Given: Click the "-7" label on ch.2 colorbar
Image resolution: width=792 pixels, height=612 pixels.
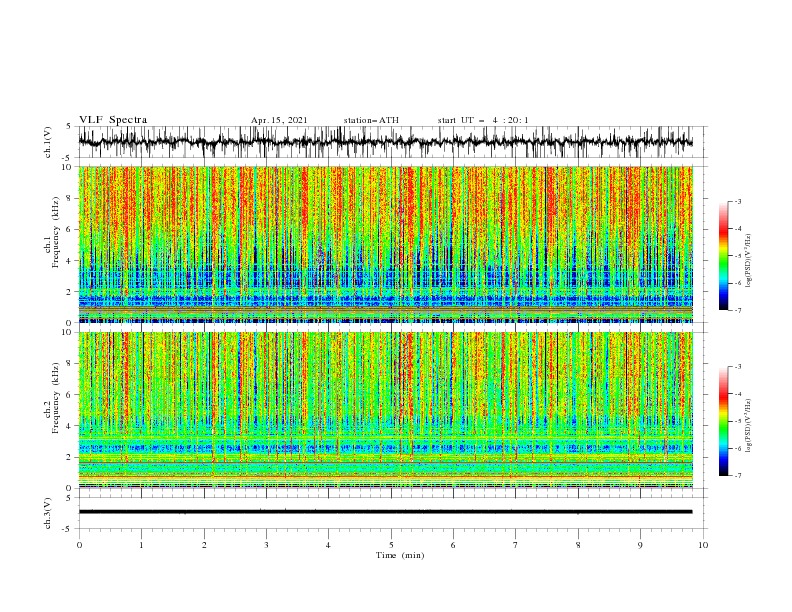Looking at the screenshot, I should (738, 476).
